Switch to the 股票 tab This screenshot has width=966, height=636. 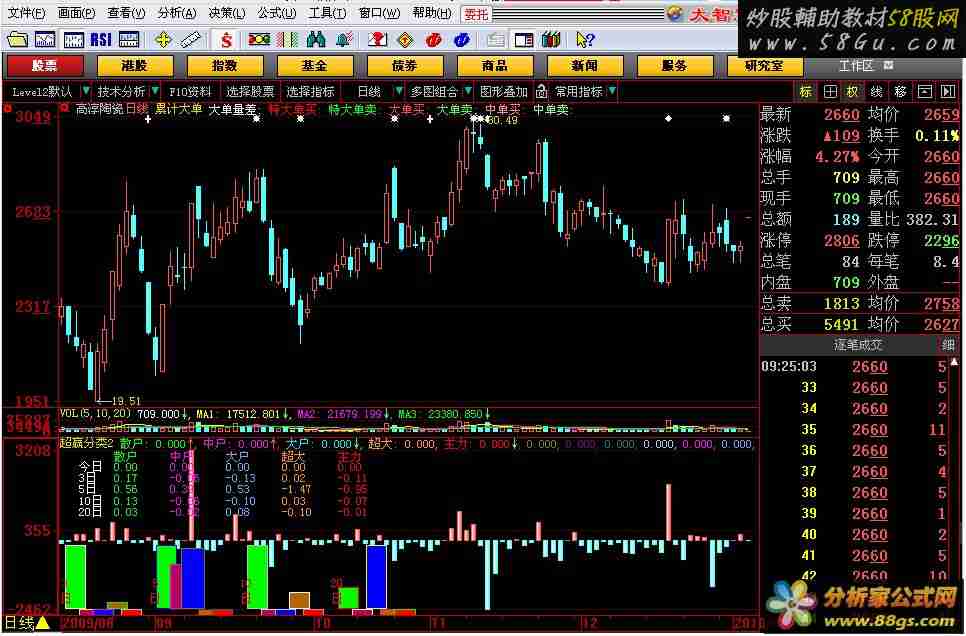click(x=44, y=65)
